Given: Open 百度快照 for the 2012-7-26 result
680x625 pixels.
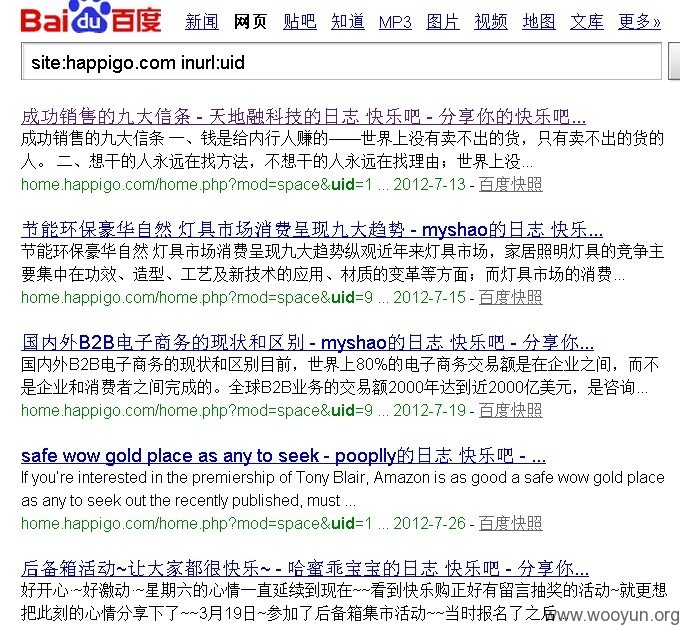Looking at the screenshot, I should coord(510,524).
